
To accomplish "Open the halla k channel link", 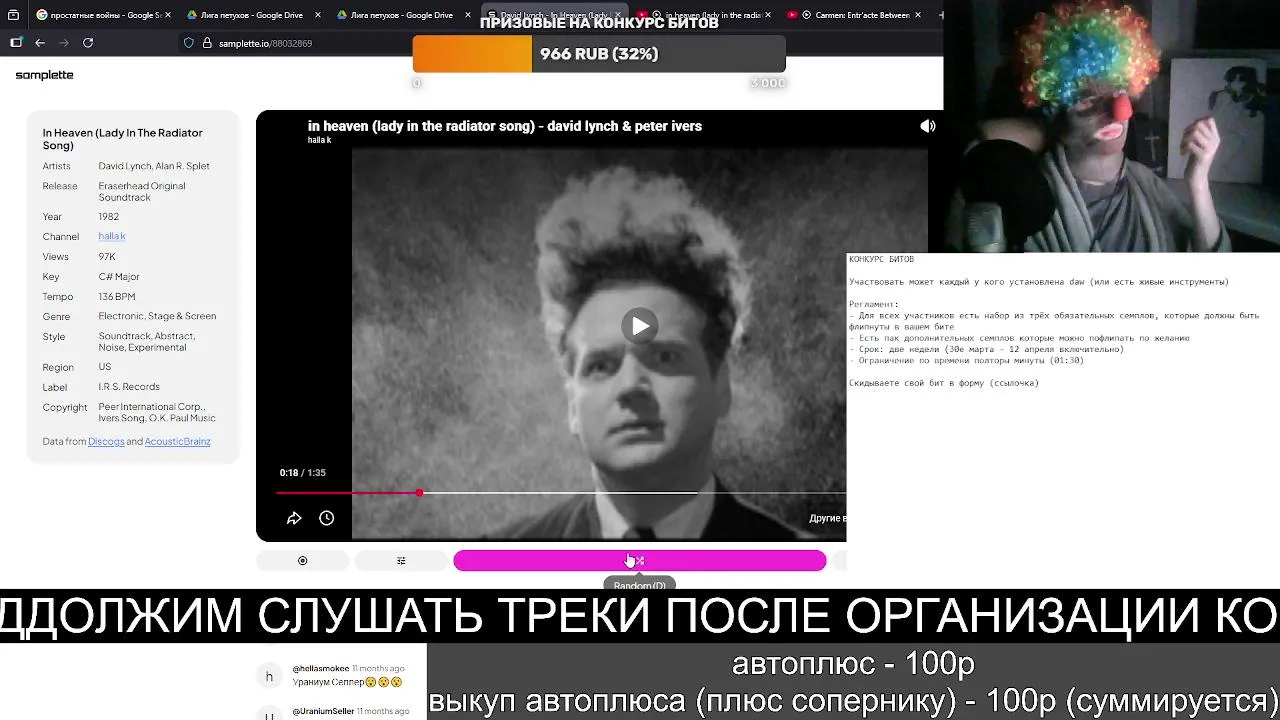I will [112, 236].
